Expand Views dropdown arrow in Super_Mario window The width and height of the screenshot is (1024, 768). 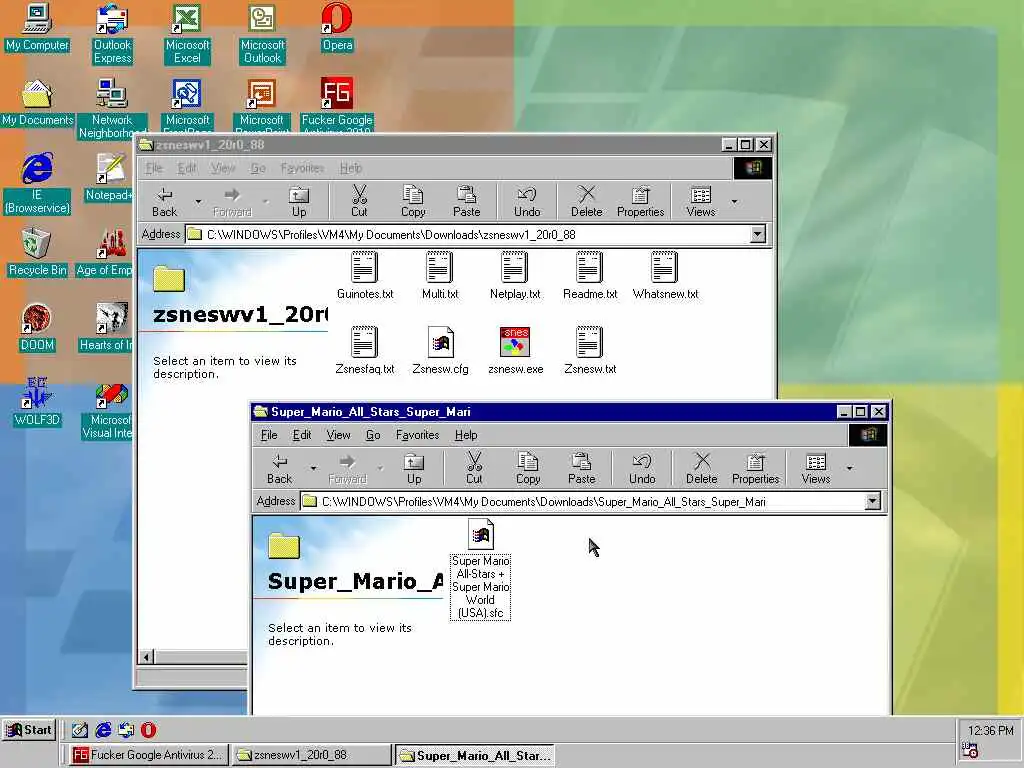point(849,468)
